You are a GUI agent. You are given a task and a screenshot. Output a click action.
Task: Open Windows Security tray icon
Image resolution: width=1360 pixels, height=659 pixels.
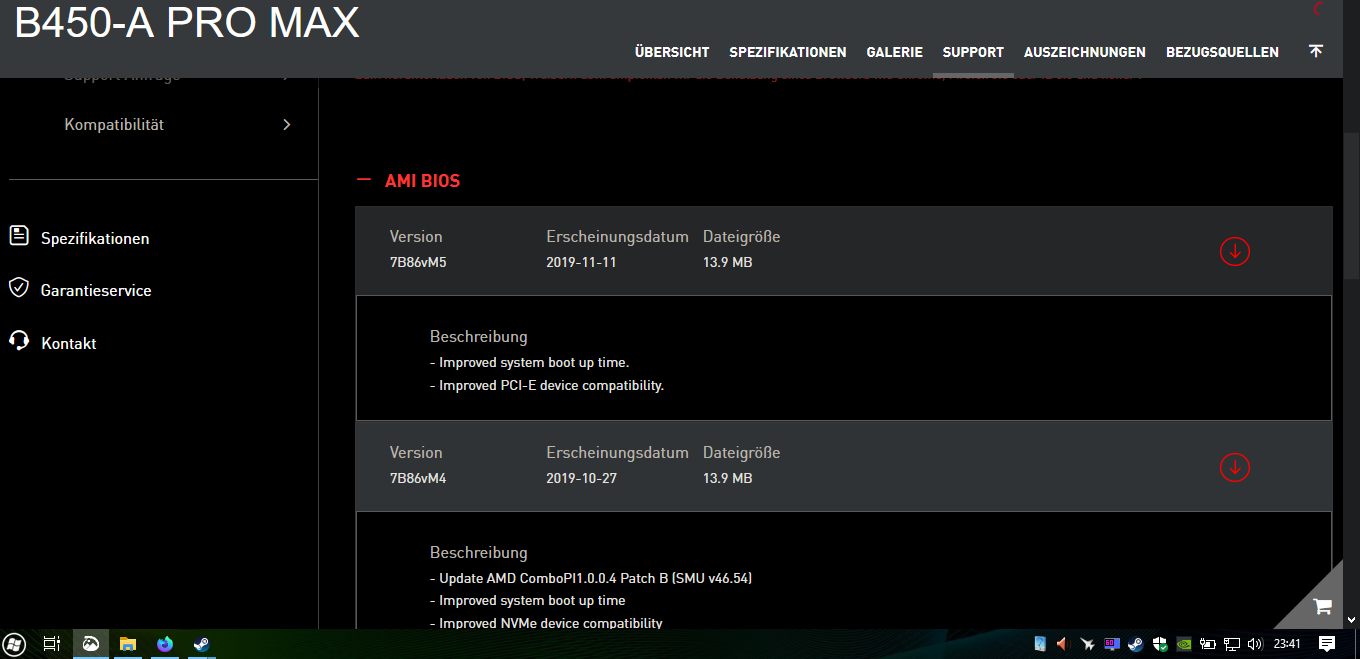tap(1160, 644)
